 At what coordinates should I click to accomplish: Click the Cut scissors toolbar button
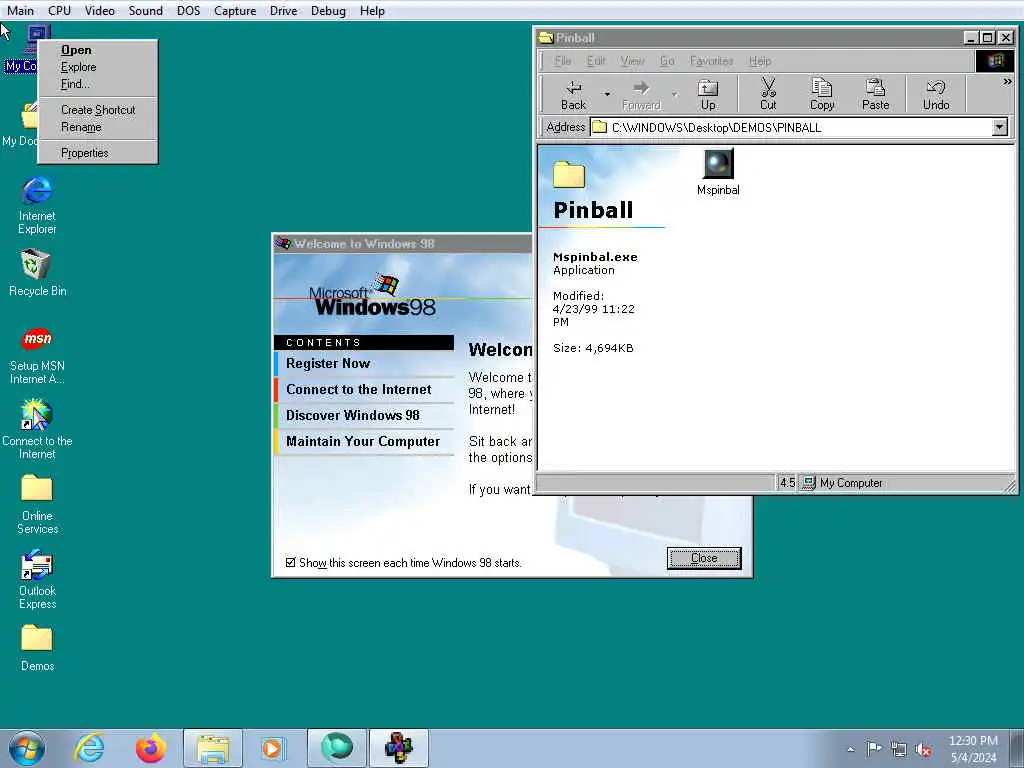point(768,95)
